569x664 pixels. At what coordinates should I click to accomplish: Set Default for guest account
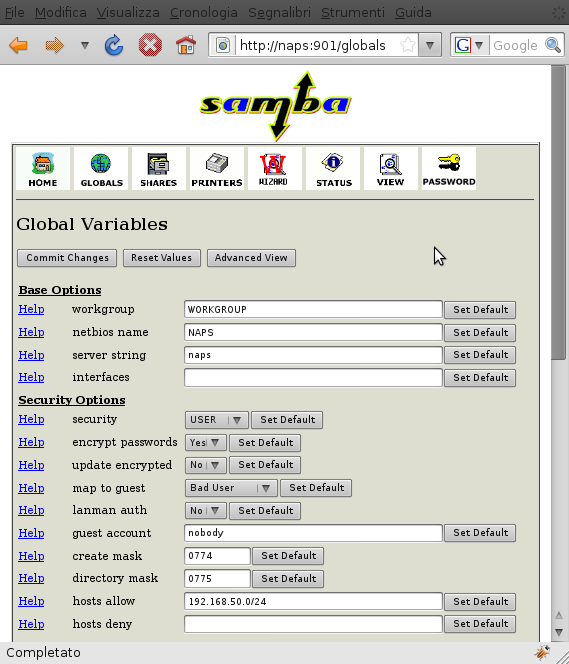tap(480, 533)
